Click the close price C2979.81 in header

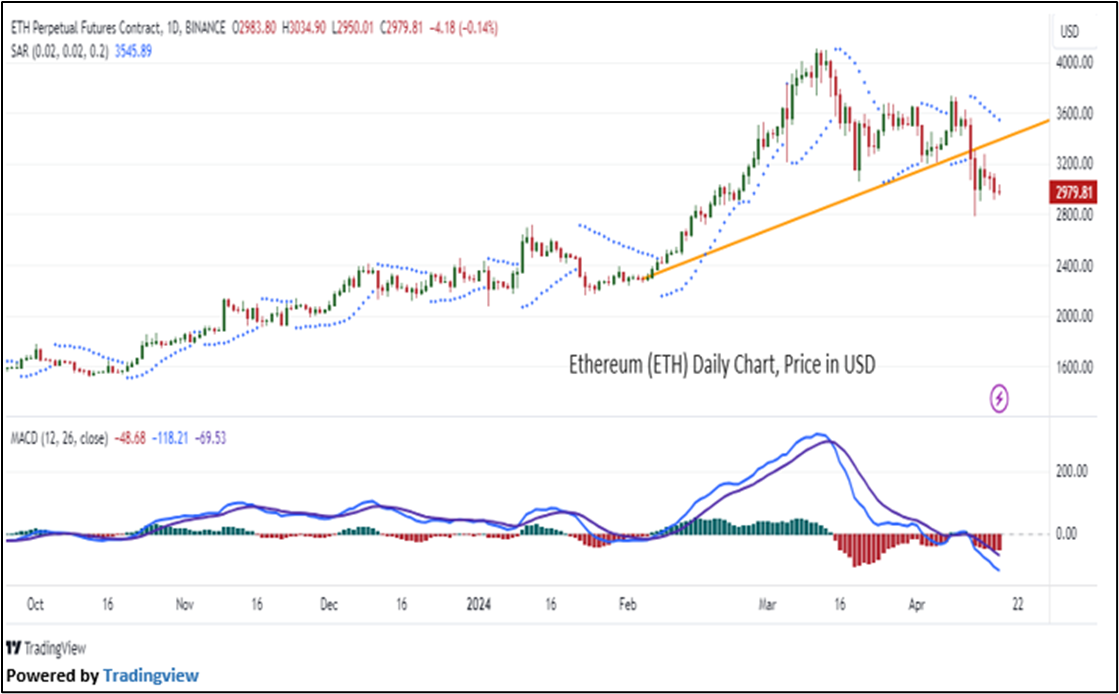point(401,29)
